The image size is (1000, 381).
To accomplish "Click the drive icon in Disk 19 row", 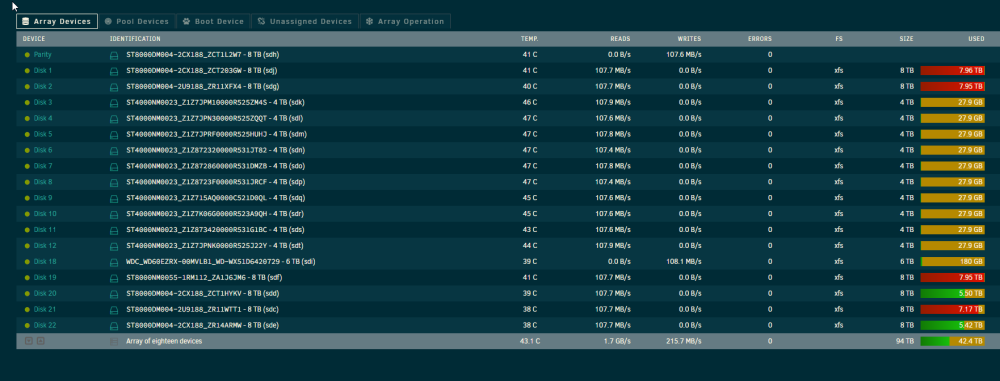I will [x=114, y=278].
